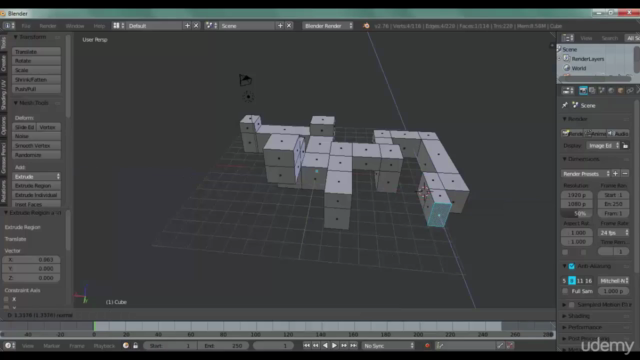The width and height of the screenshot is (640, 360).
Task: Play the animation forward
Action: 334,346
